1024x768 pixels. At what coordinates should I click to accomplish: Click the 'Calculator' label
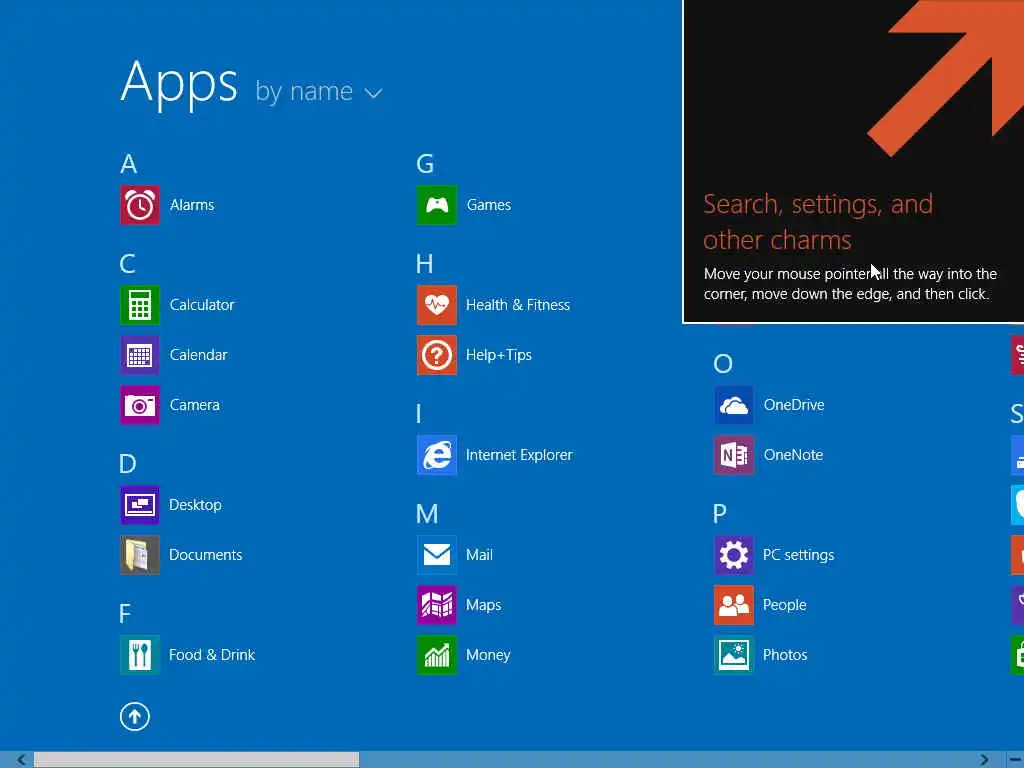(x=202, y=305)
